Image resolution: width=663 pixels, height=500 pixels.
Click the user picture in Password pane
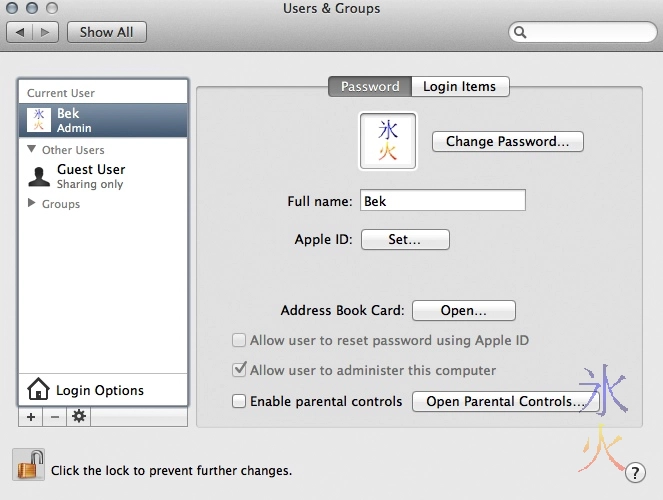click(388, 141)
